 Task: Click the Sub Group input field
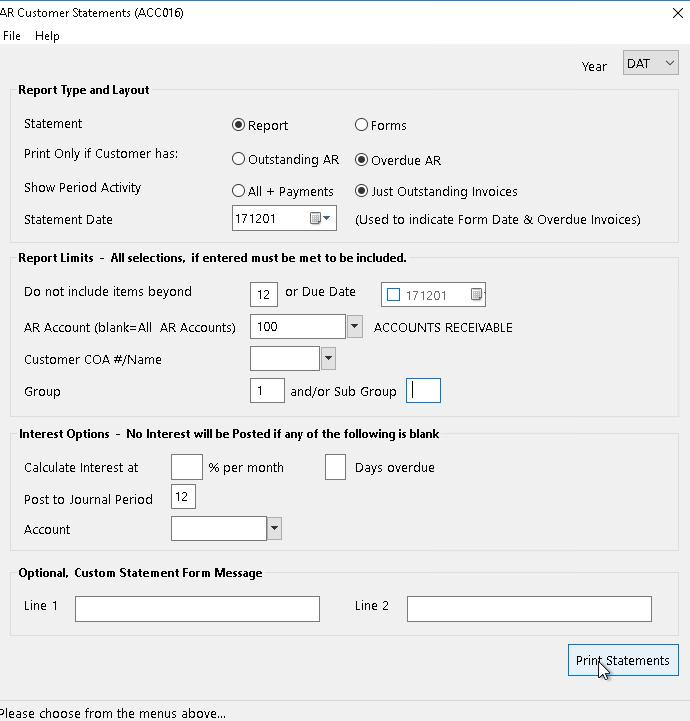423,390
